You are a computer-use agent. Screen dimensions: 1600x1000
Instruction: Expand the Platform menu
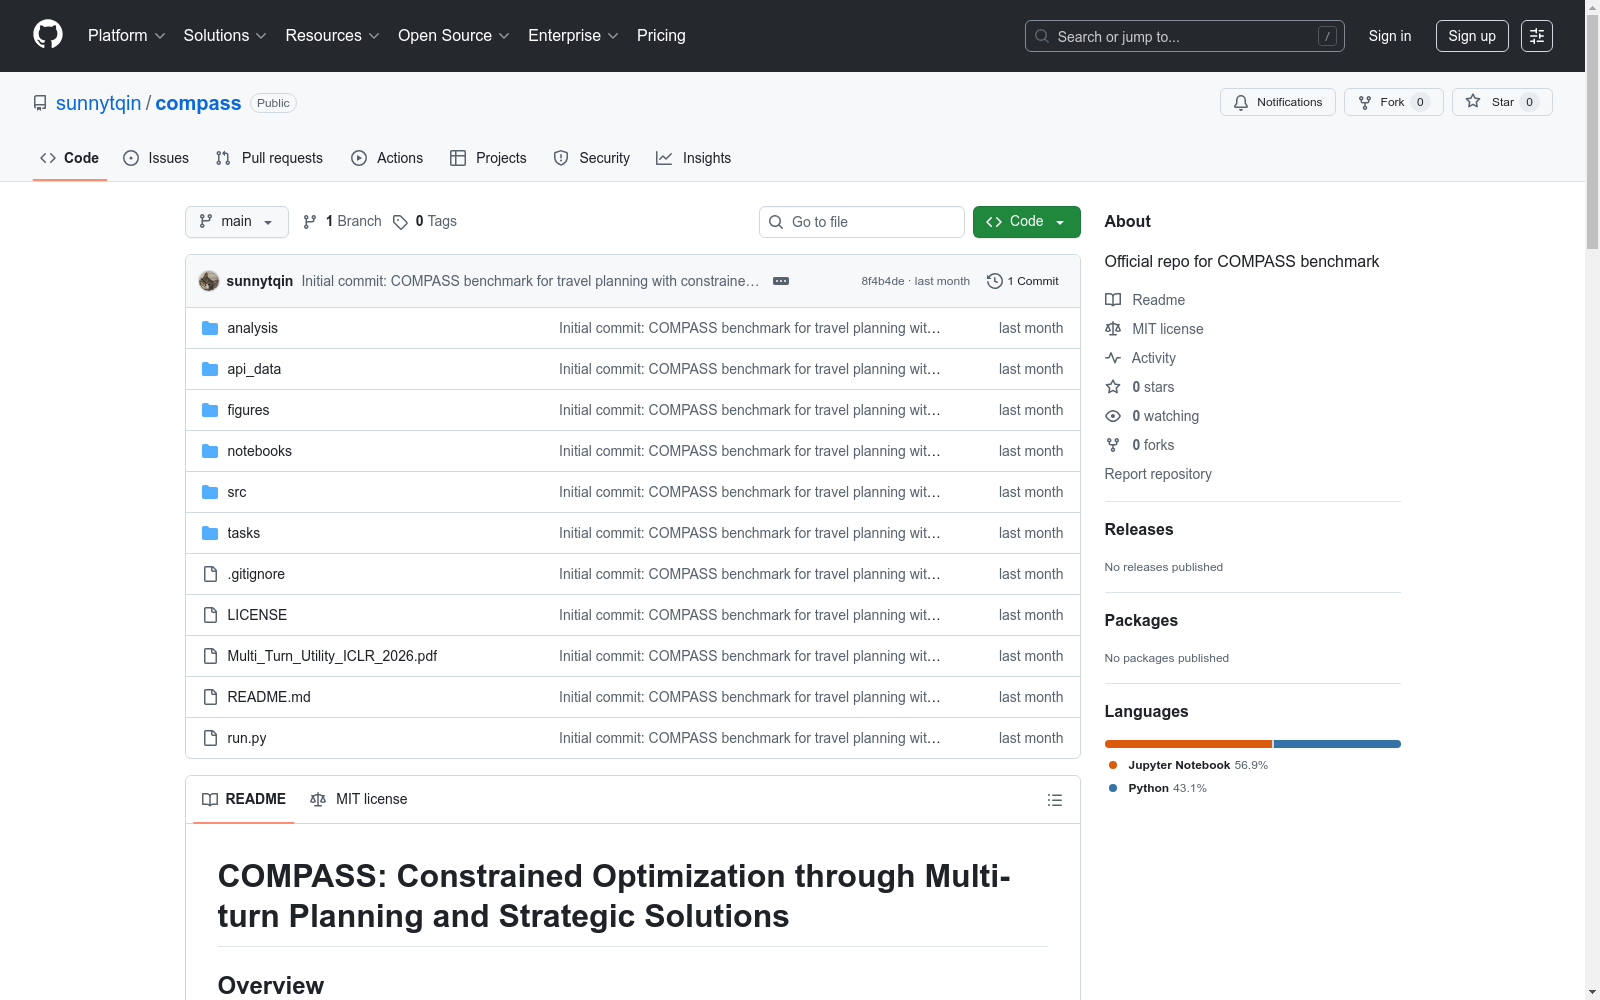click(127, 36)
